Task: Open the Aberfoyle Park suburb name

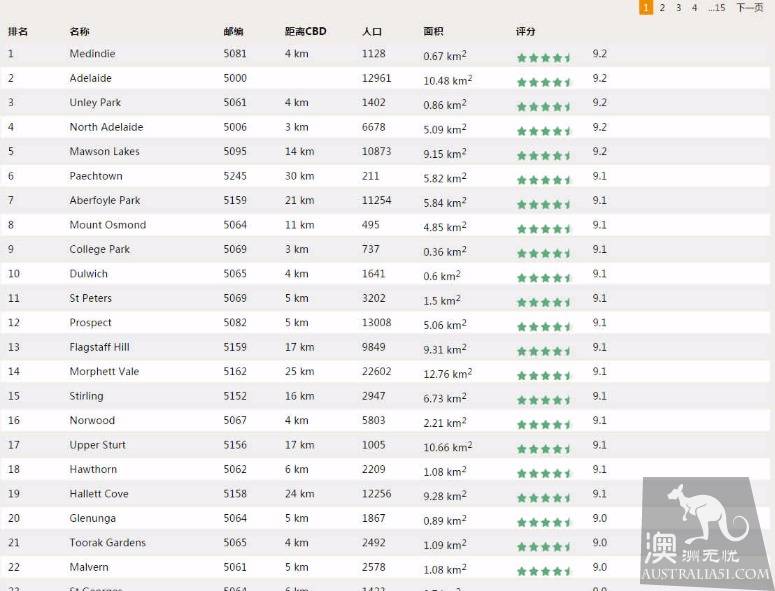Action: [x=105, y=201]
